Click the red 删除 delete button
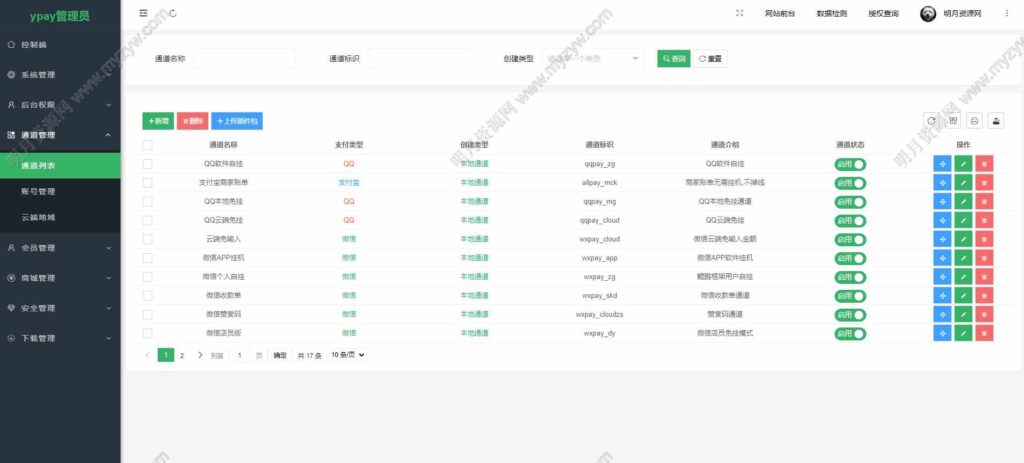1024x463 pixels. [193, 121]
